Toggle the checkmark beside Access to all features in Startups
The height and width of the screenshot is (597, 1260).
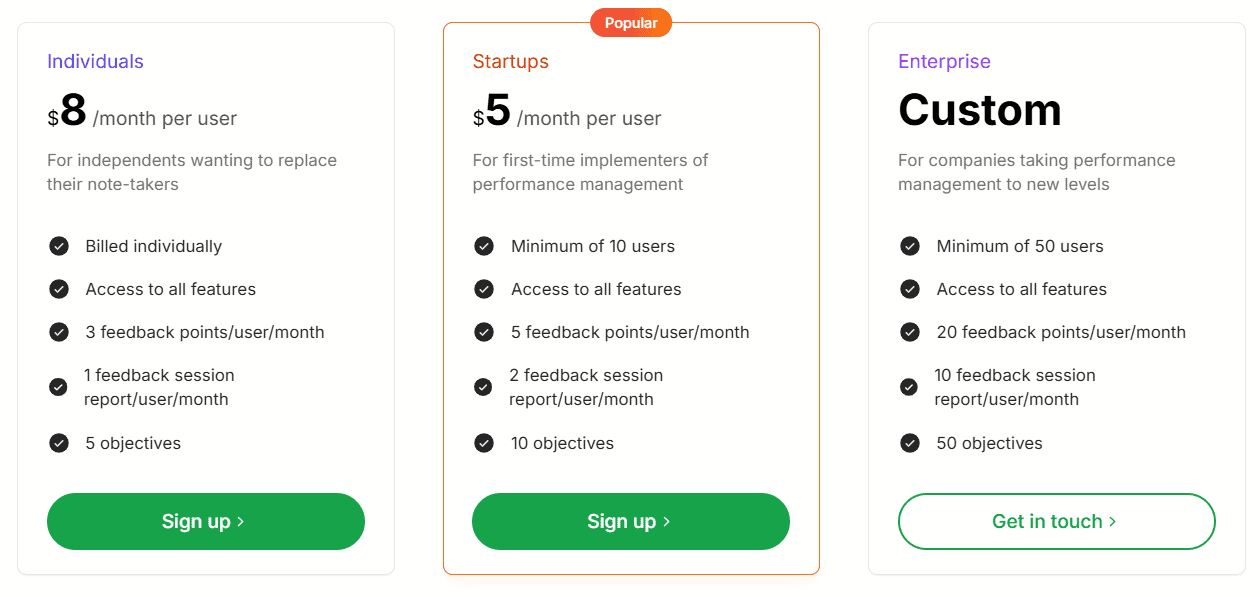(x=483, y=289)
